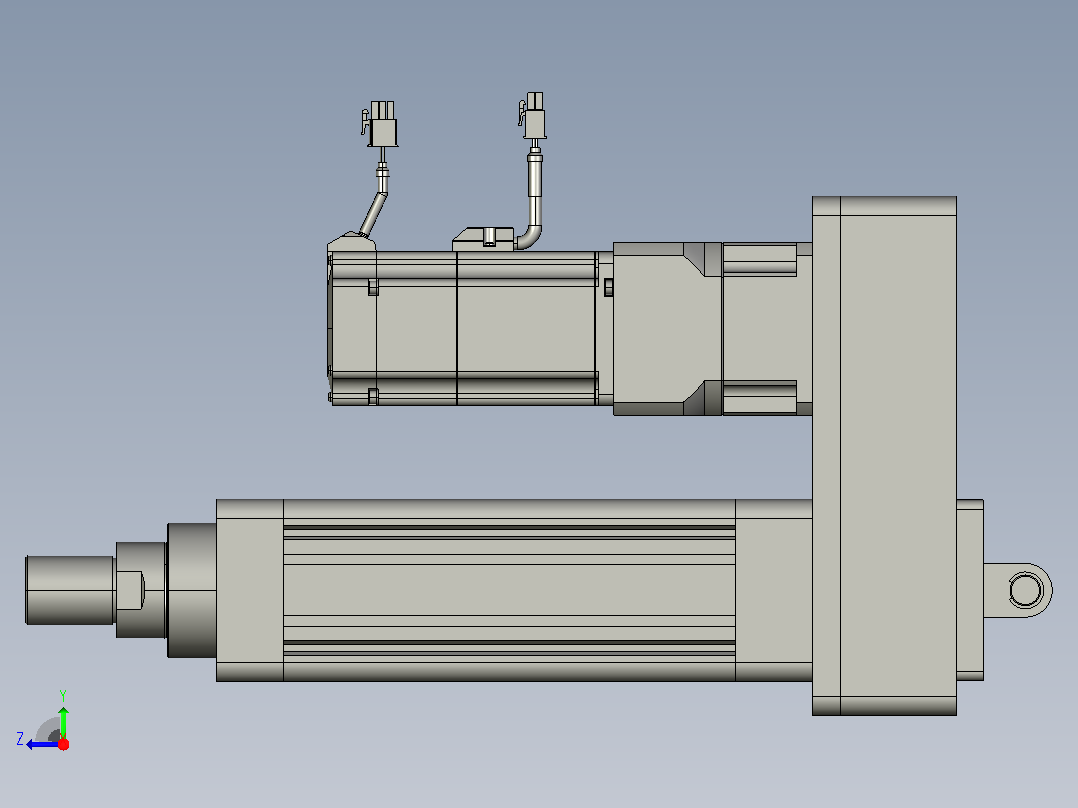This screenshot has height=808, width=1078.
Task: Click the blue Z axis arrow of the triad
Action: coord(41,744)
